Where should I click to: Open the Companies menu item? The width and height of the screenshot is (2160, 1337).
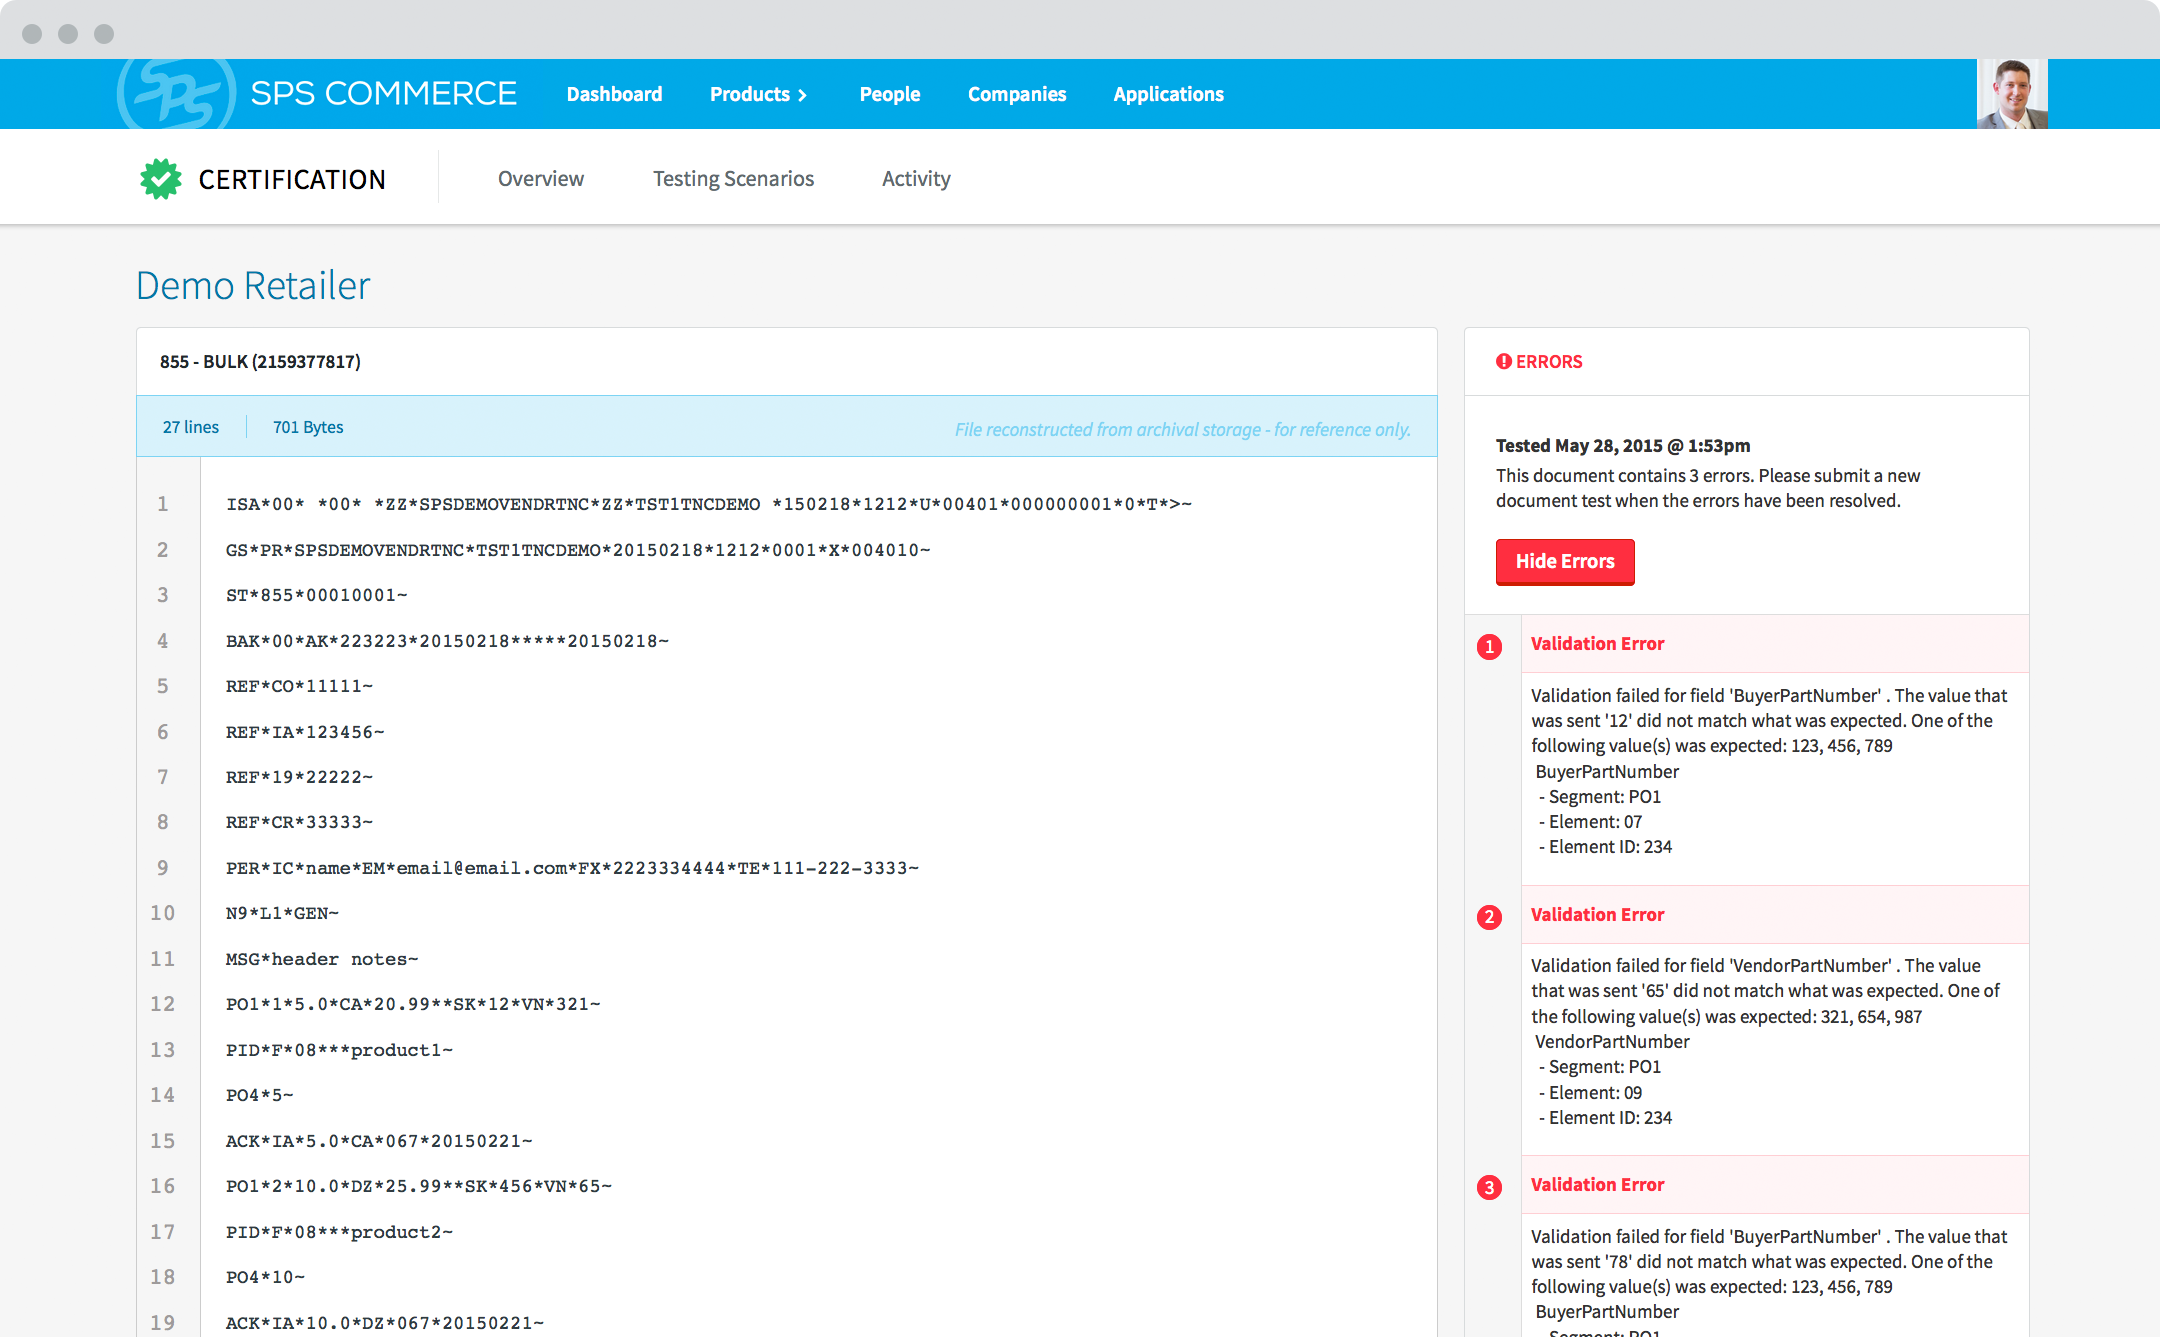coord(1017,94)
